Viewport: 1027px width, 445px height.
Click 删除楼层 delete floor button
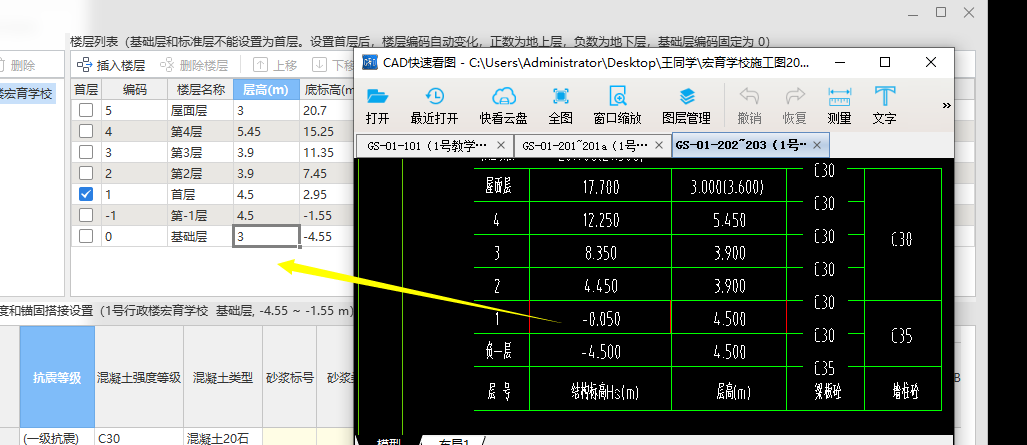194,65
